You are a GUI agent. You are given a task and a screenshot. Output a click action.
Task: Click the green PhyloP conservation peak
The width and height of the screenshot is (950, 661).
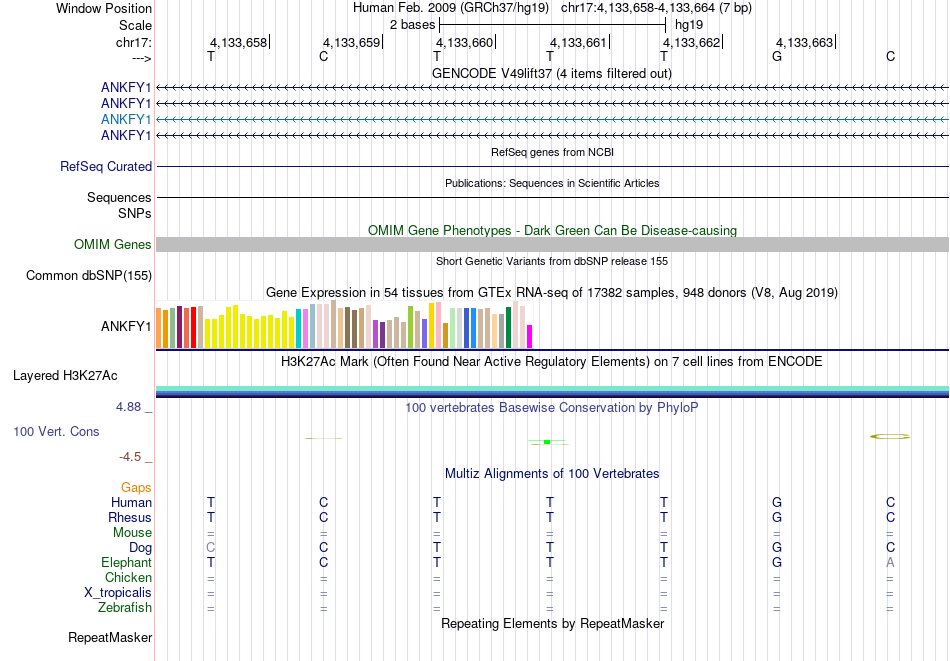click(547, 442)
